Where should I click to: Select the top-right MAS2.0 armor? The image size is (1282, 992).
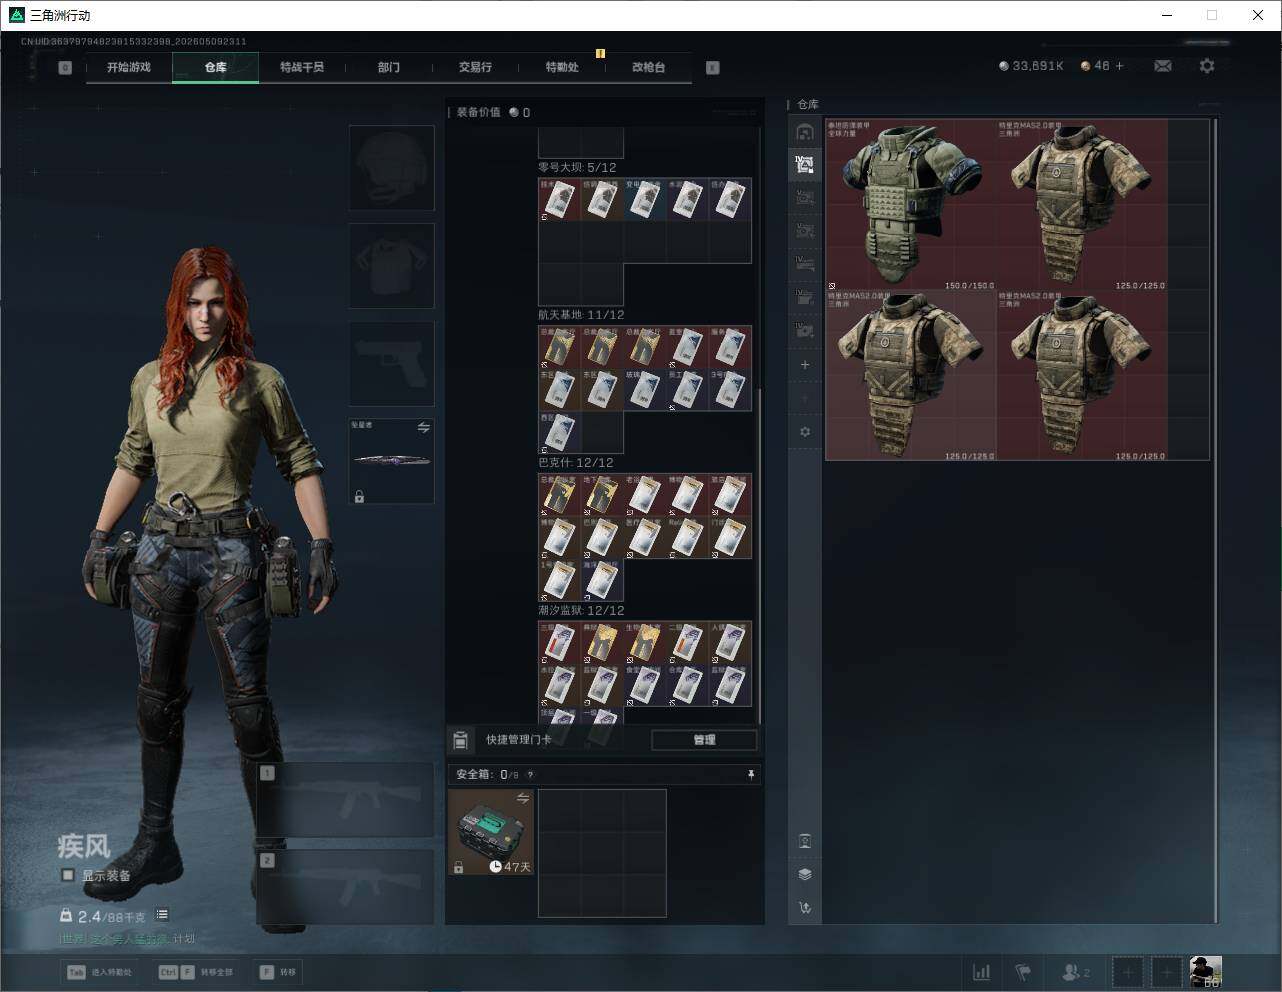1082,205
